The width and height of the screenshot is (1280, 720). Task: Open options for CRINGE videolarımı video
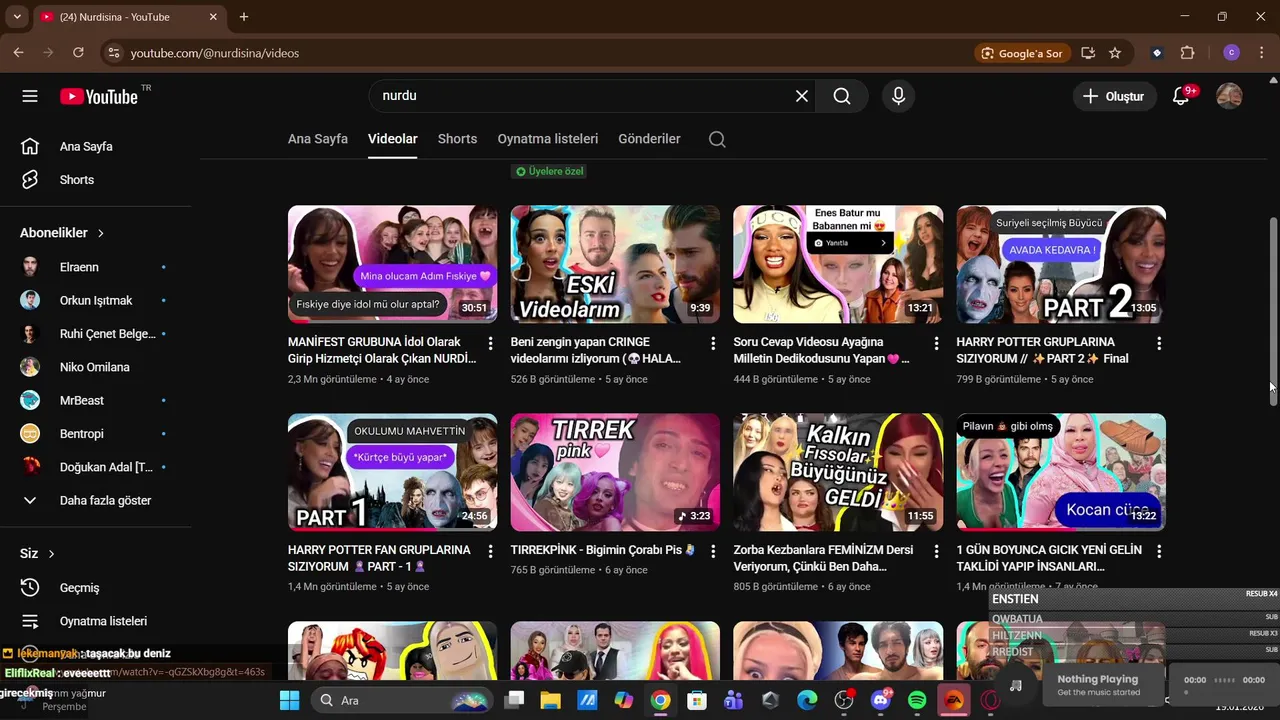(x=713, y=343)
